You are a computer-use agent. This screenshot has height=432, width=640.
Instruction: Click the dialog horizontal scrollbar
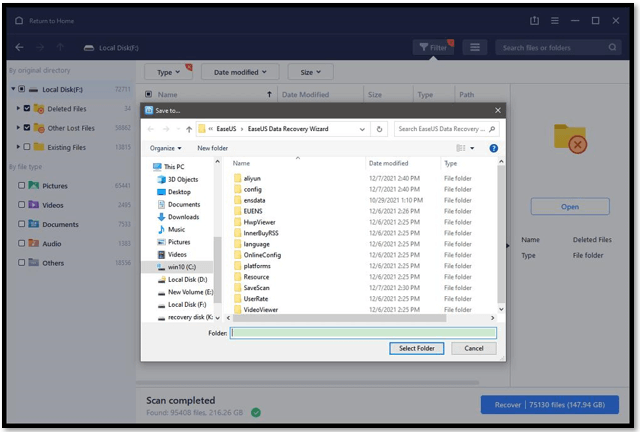tap(339, 318)
